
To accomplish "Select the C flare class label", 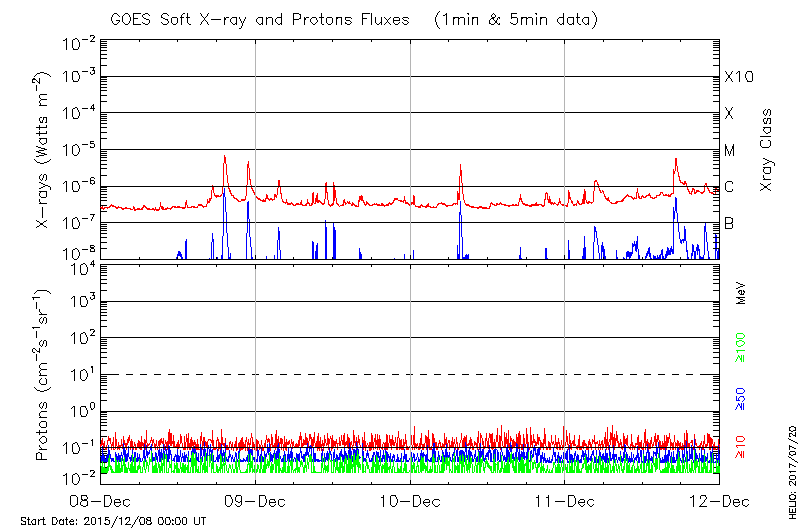I will (x=730, y=187).
